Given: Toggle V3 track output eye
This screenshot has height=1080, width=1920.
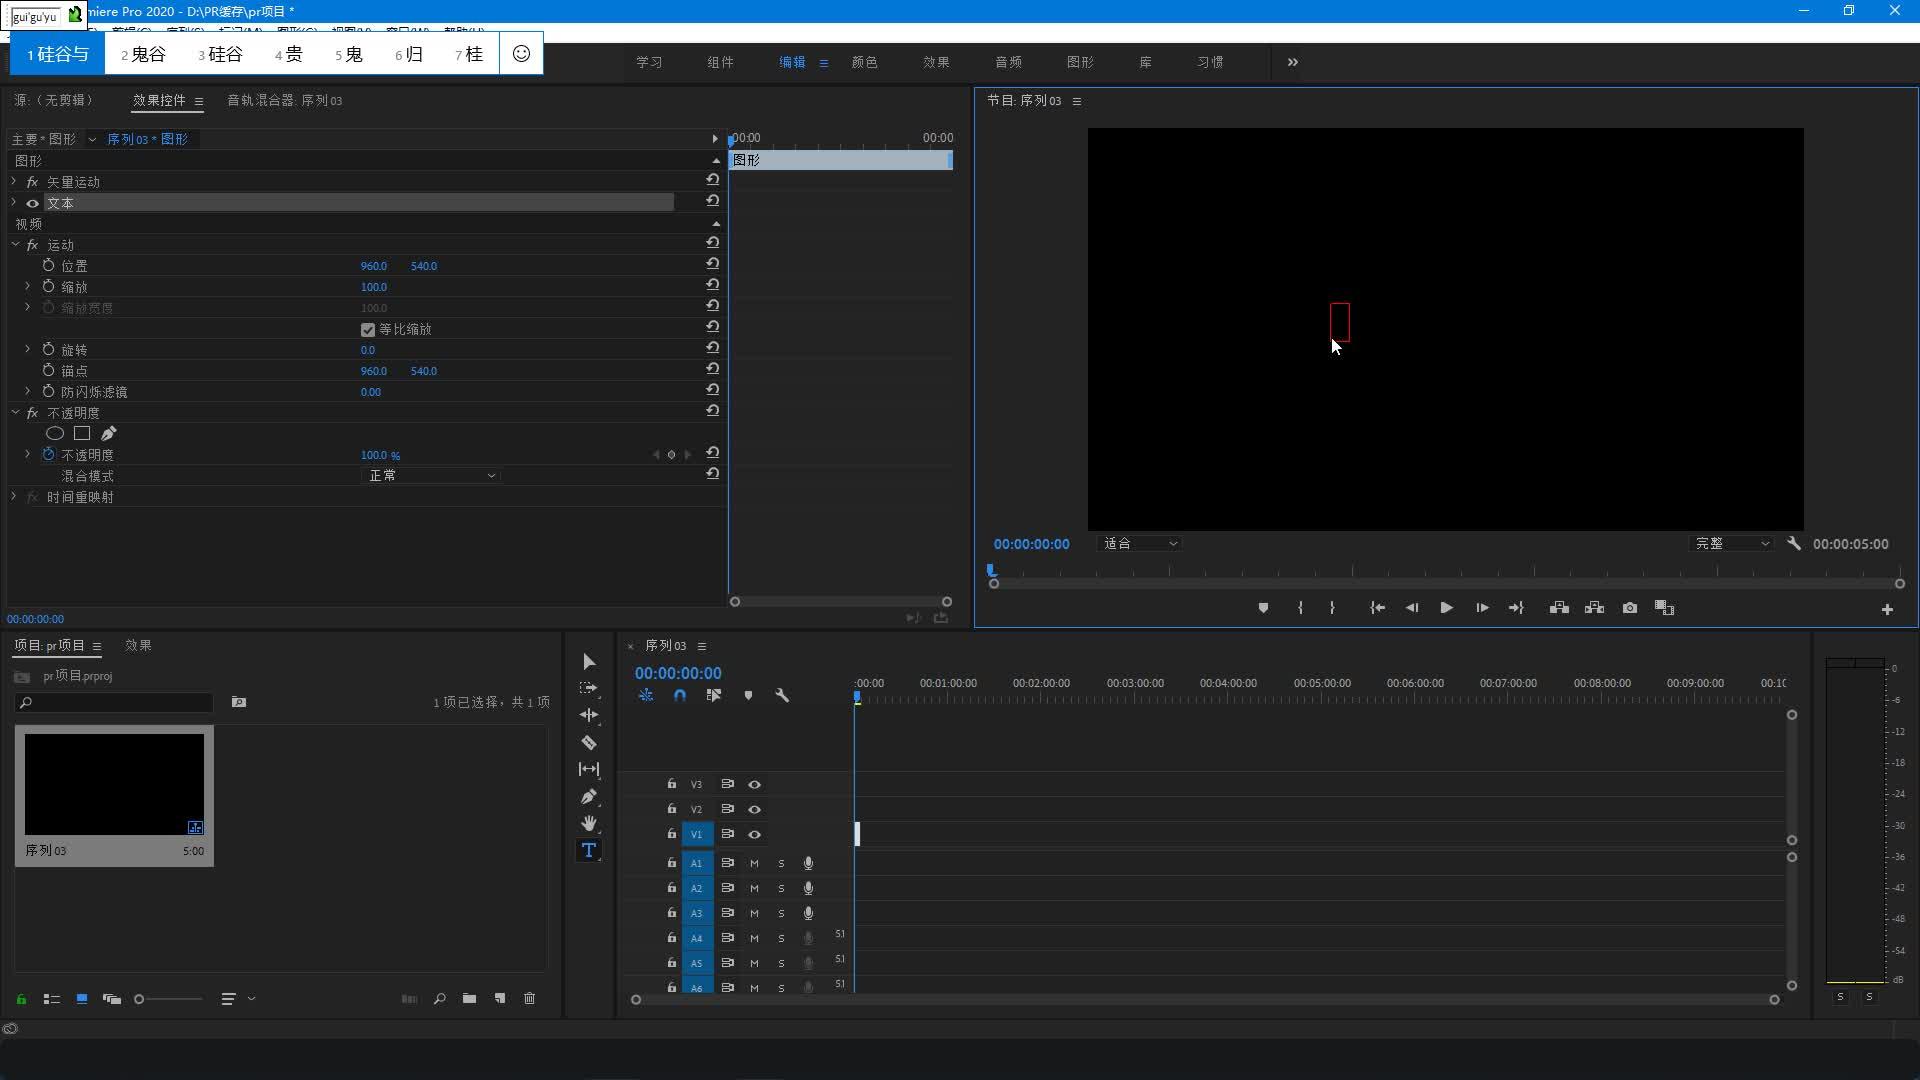Looking at the screenshot, I should pyautogui.click(x=755, y=785).
